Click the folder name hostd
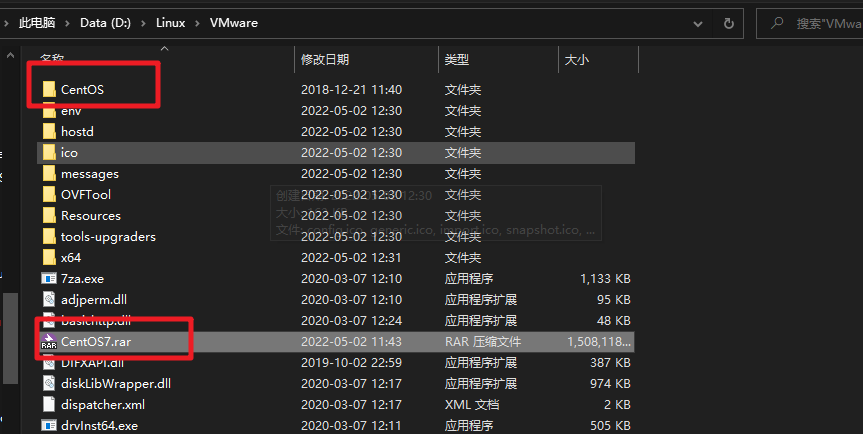 click(77, 131)
